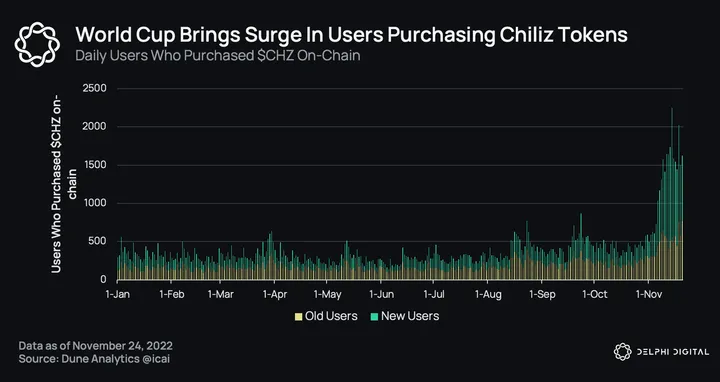Select the New Users green legend swatch

(374, 316)
